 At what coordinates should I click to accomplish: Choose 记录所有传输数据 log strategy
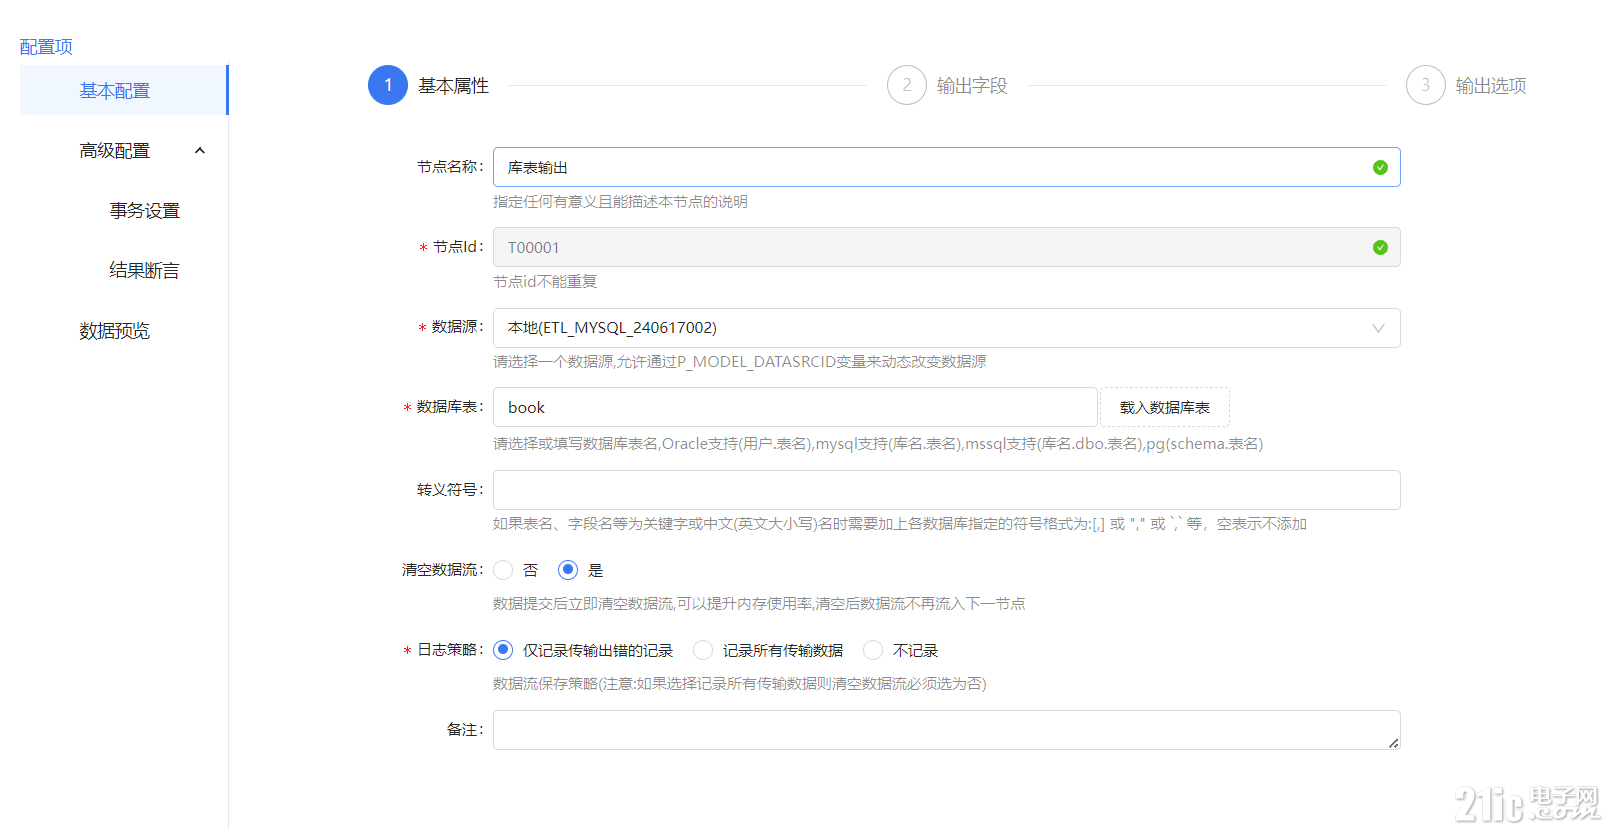tap(703, 650)
